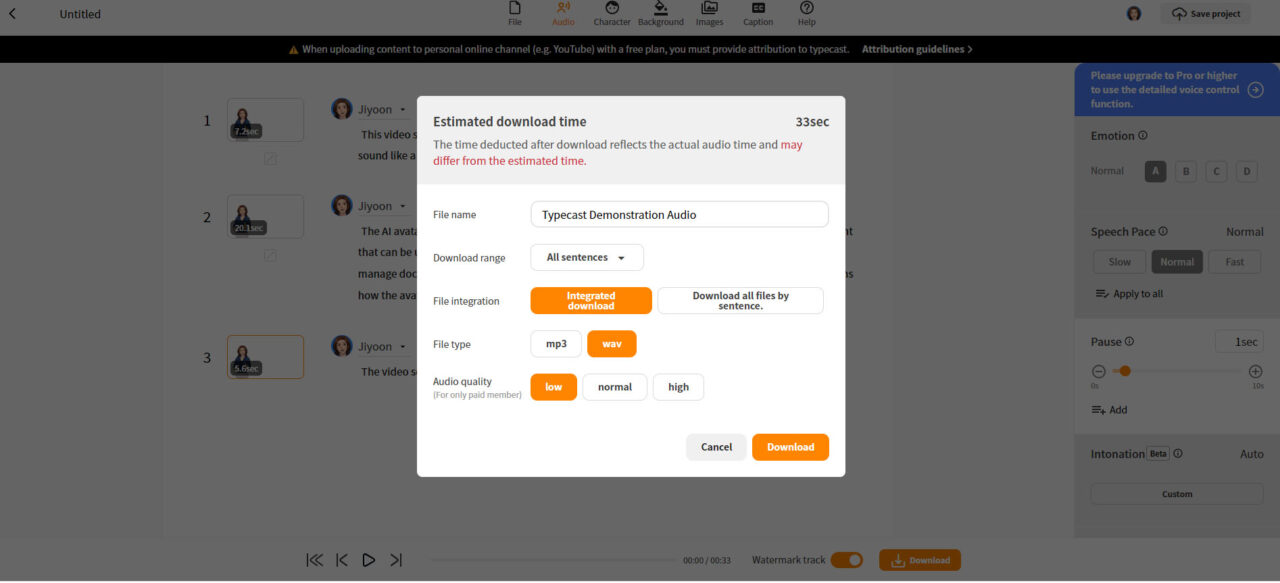Open the File toolbar icon
This screenshot has height=583, width=1280.
click(x=514, y=13)
